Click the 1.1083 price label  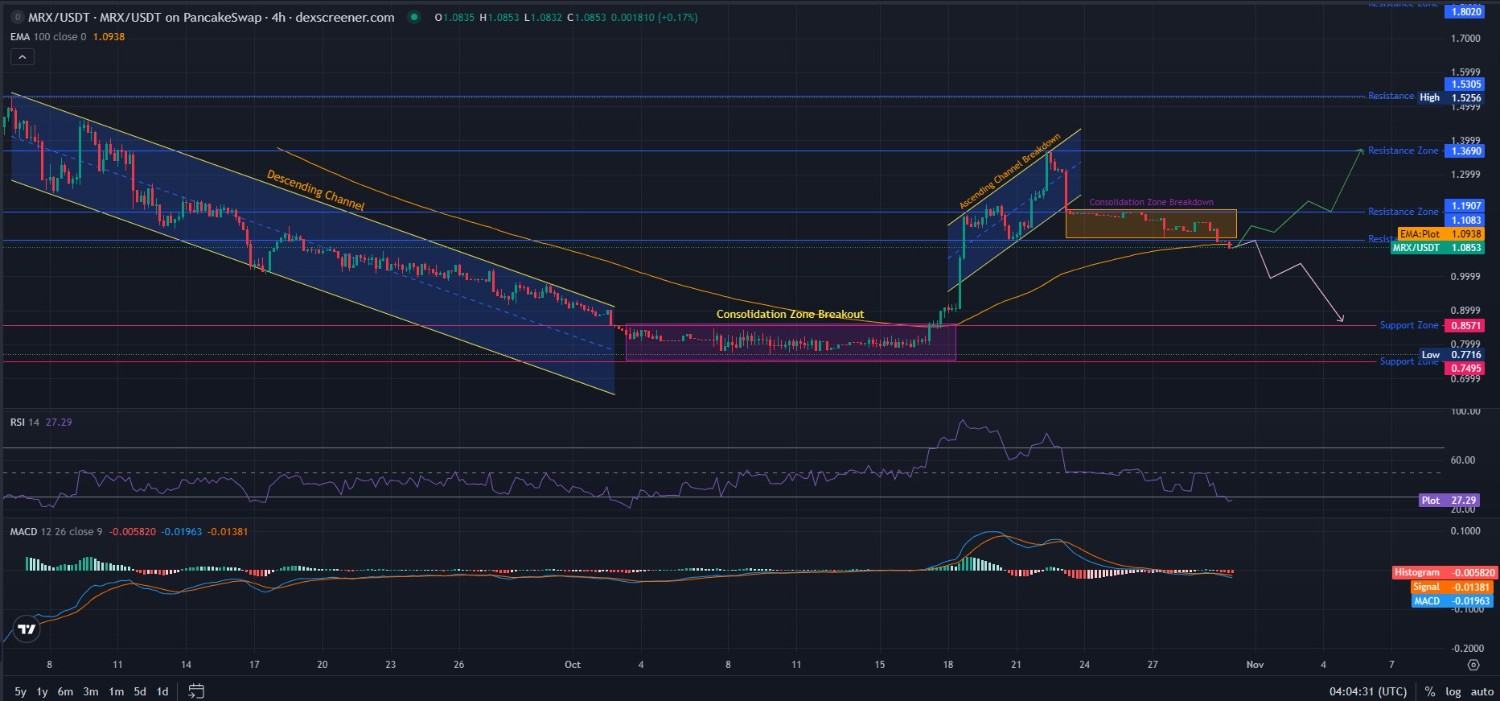click(x=1465, y=219)
